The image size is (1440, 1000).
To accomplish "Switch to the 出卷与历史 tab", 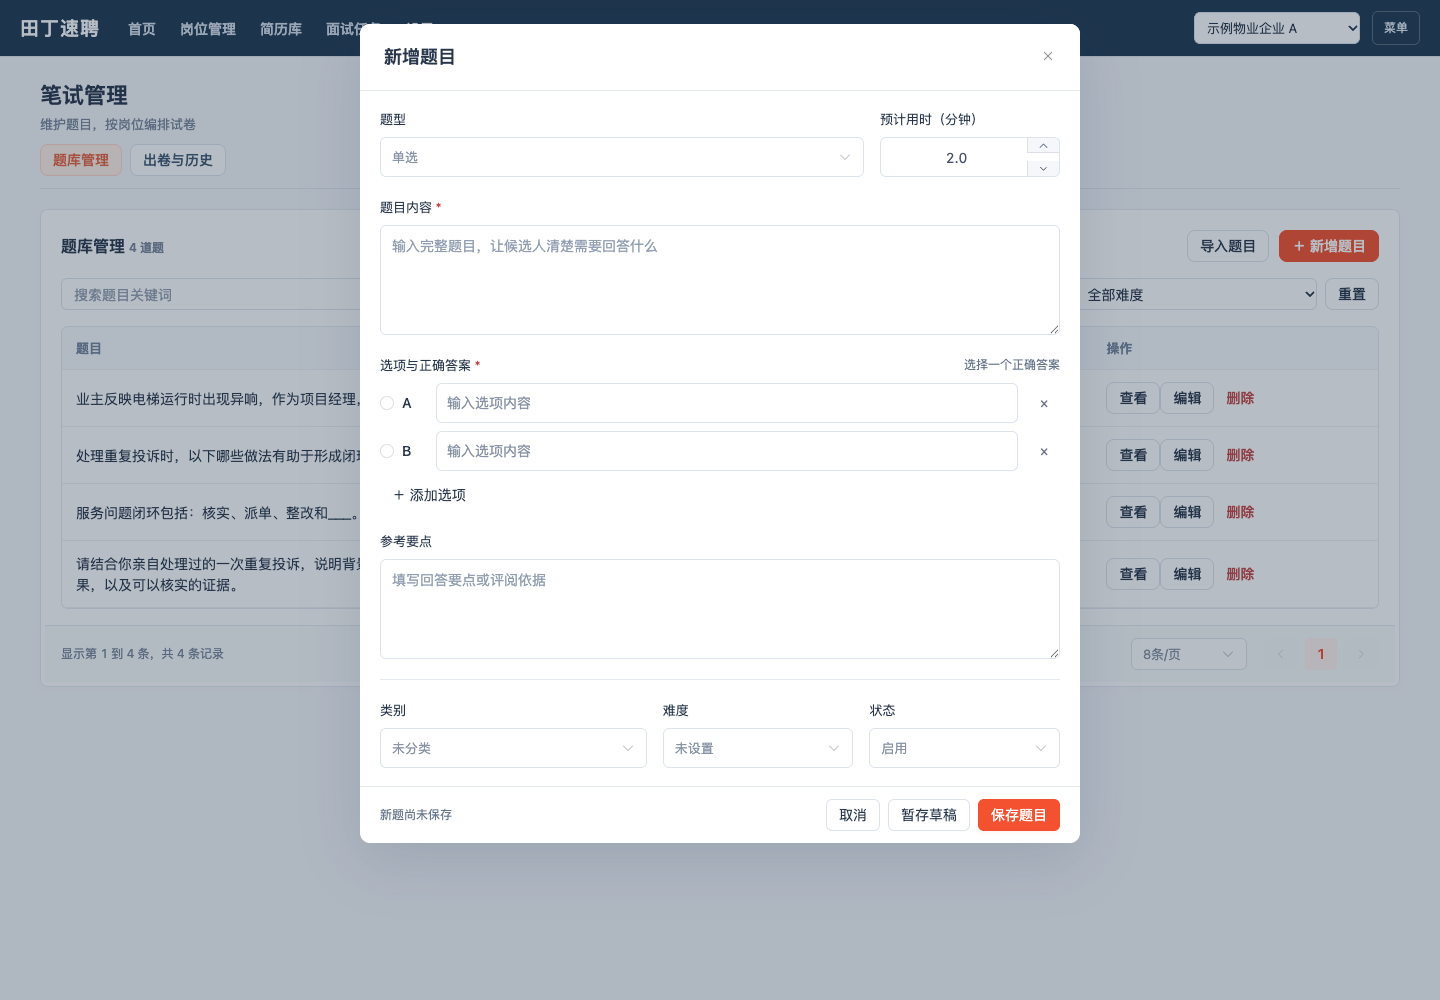I will (x=178, y=160).
